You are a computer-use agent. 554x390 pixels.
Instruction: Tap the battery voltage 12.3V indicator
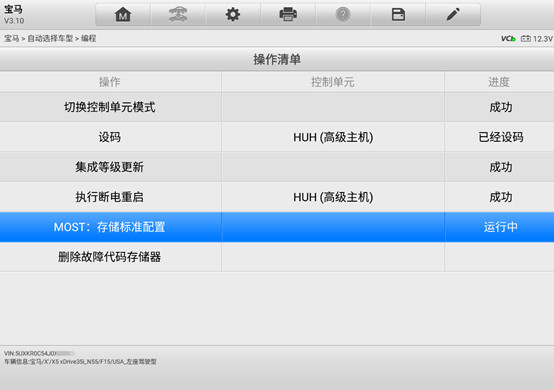[x=537, y=39]
